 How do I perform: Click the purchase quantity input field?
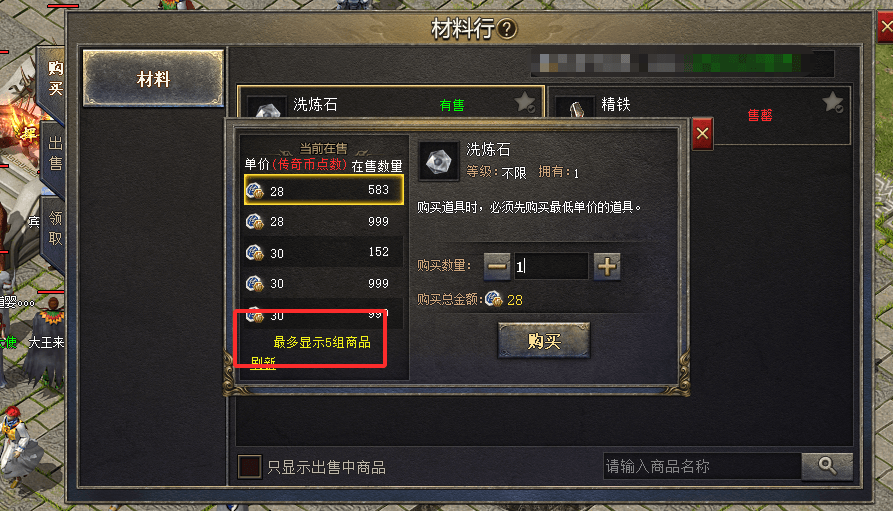click(x=551, y=266)
